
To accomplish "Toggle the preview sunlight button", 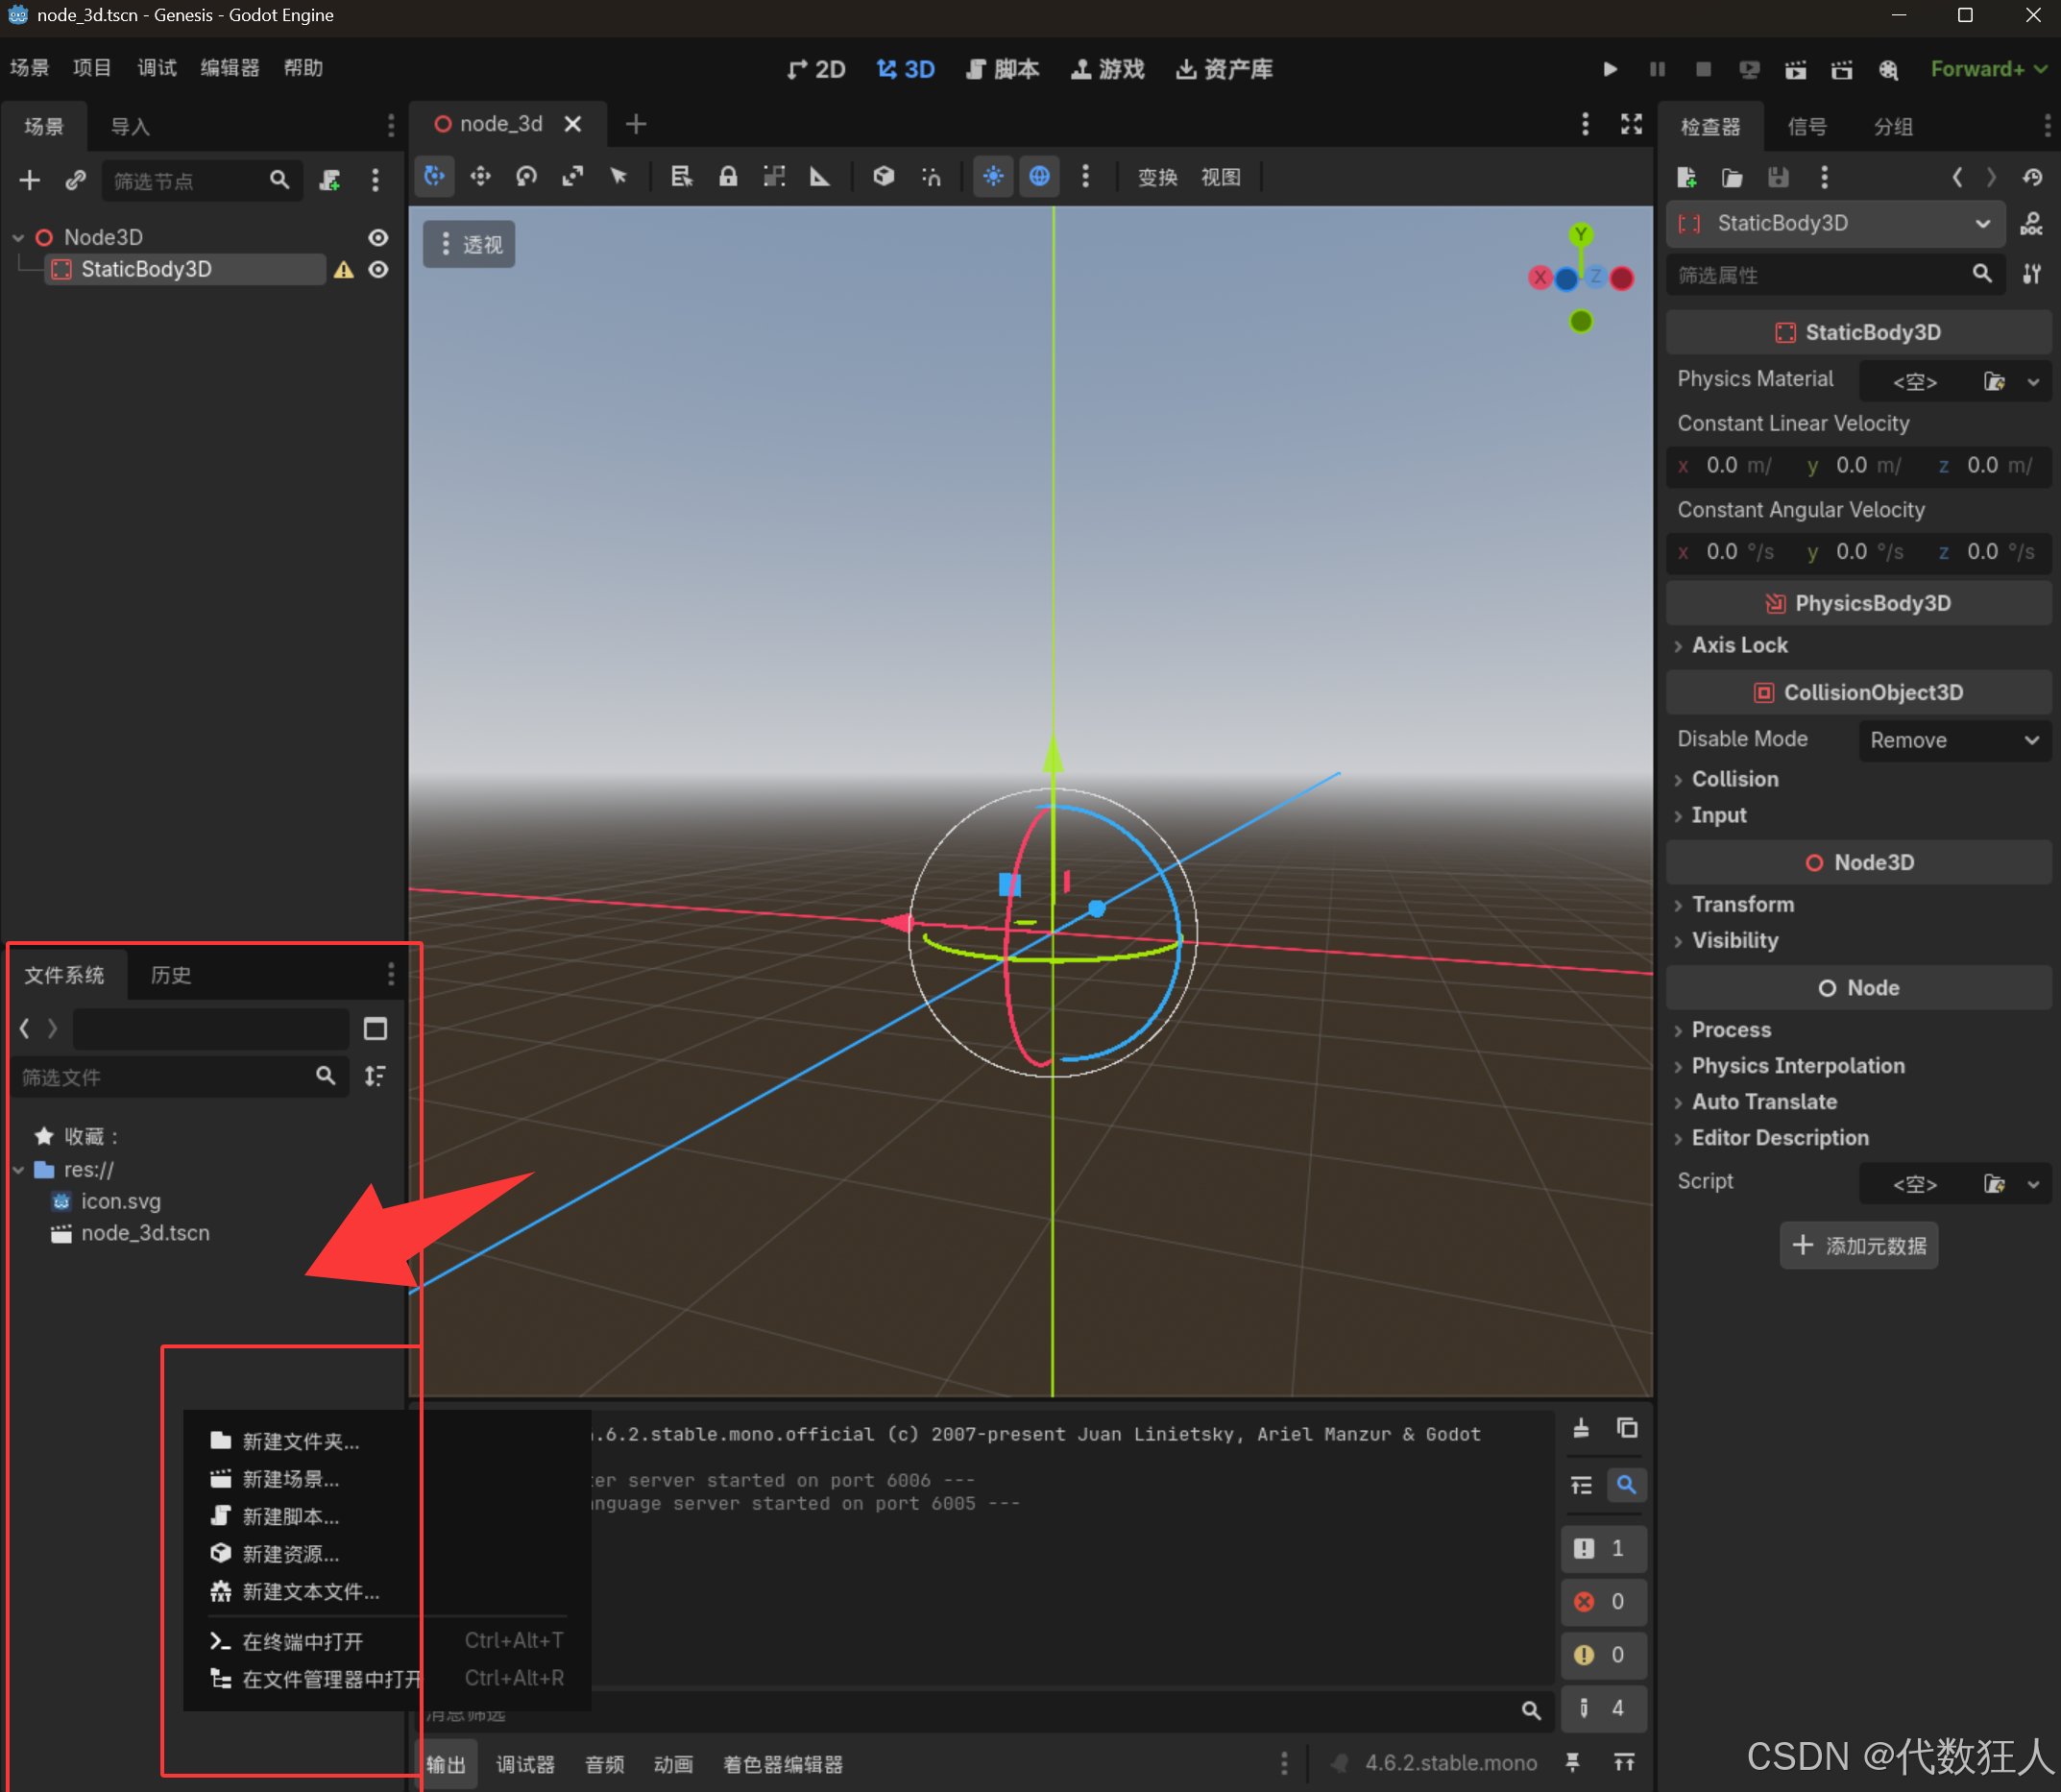I will click(x=993, y=177).
